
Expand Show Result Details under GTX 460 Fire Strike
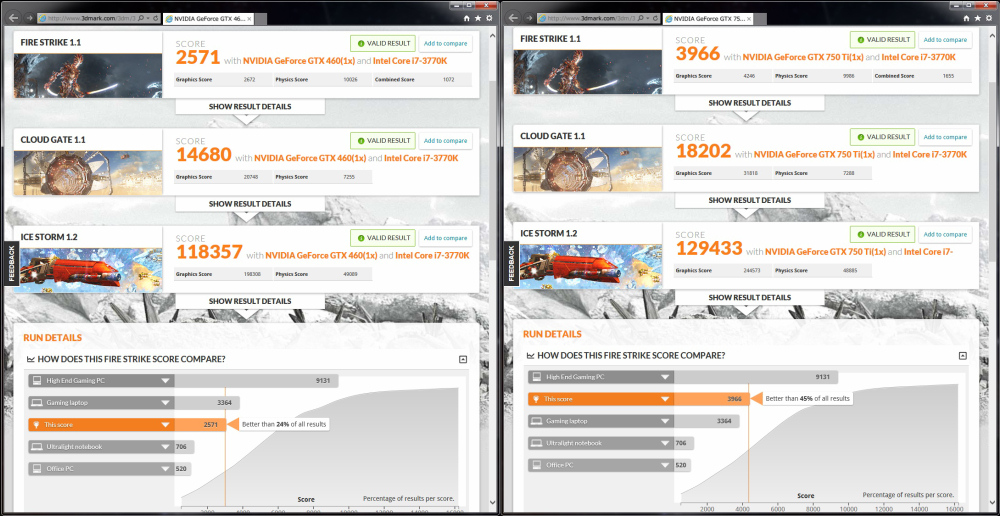(250, 107)
